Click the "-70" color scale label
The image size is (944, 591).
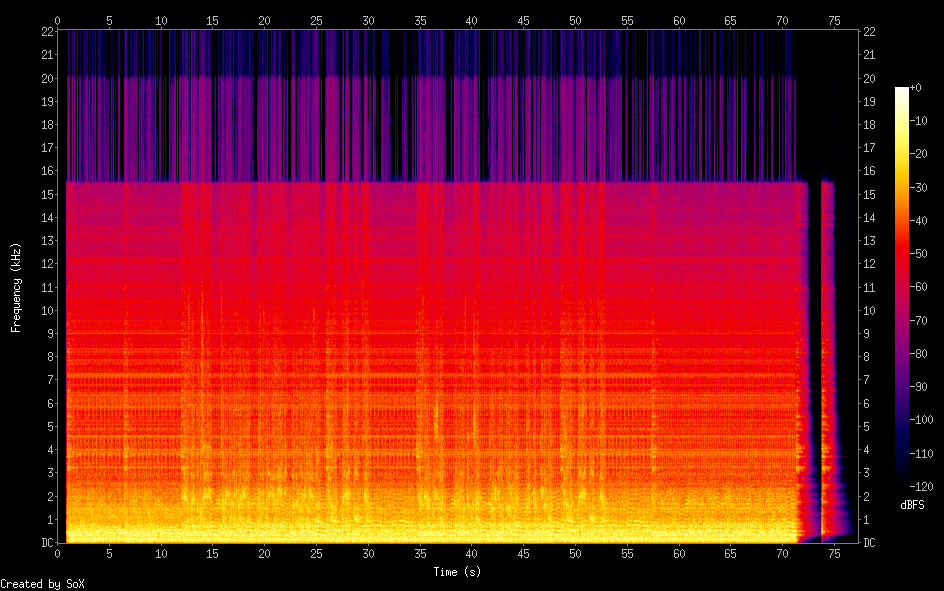pos(918,321)
